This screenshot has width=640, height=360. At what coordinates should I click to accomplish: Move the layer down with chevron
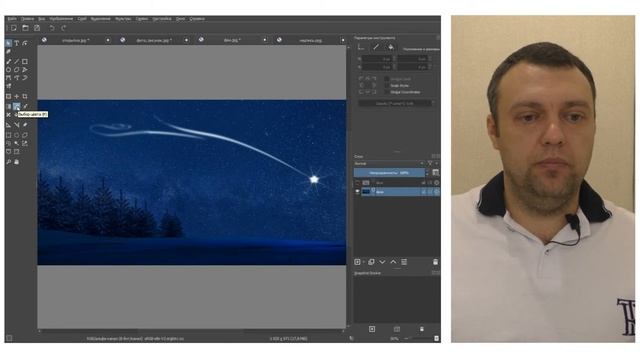click(382, 262)
